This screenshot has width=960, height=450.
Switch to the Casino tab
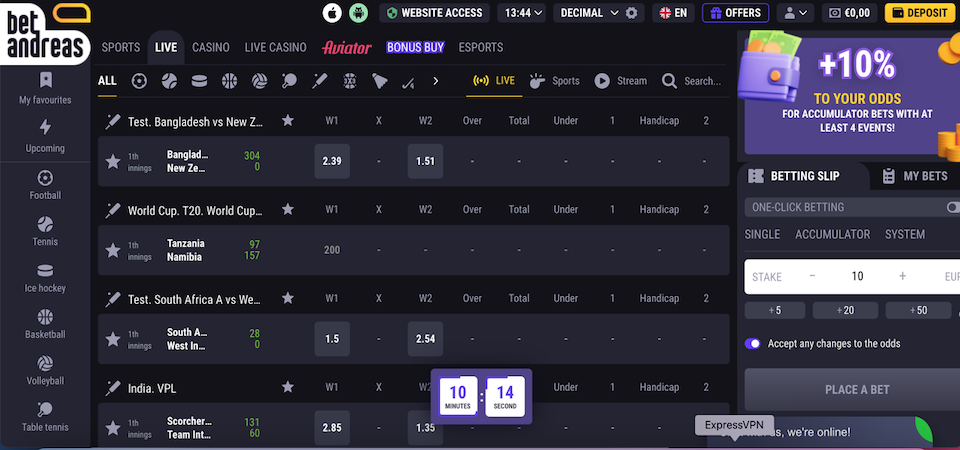click(210, 47)
